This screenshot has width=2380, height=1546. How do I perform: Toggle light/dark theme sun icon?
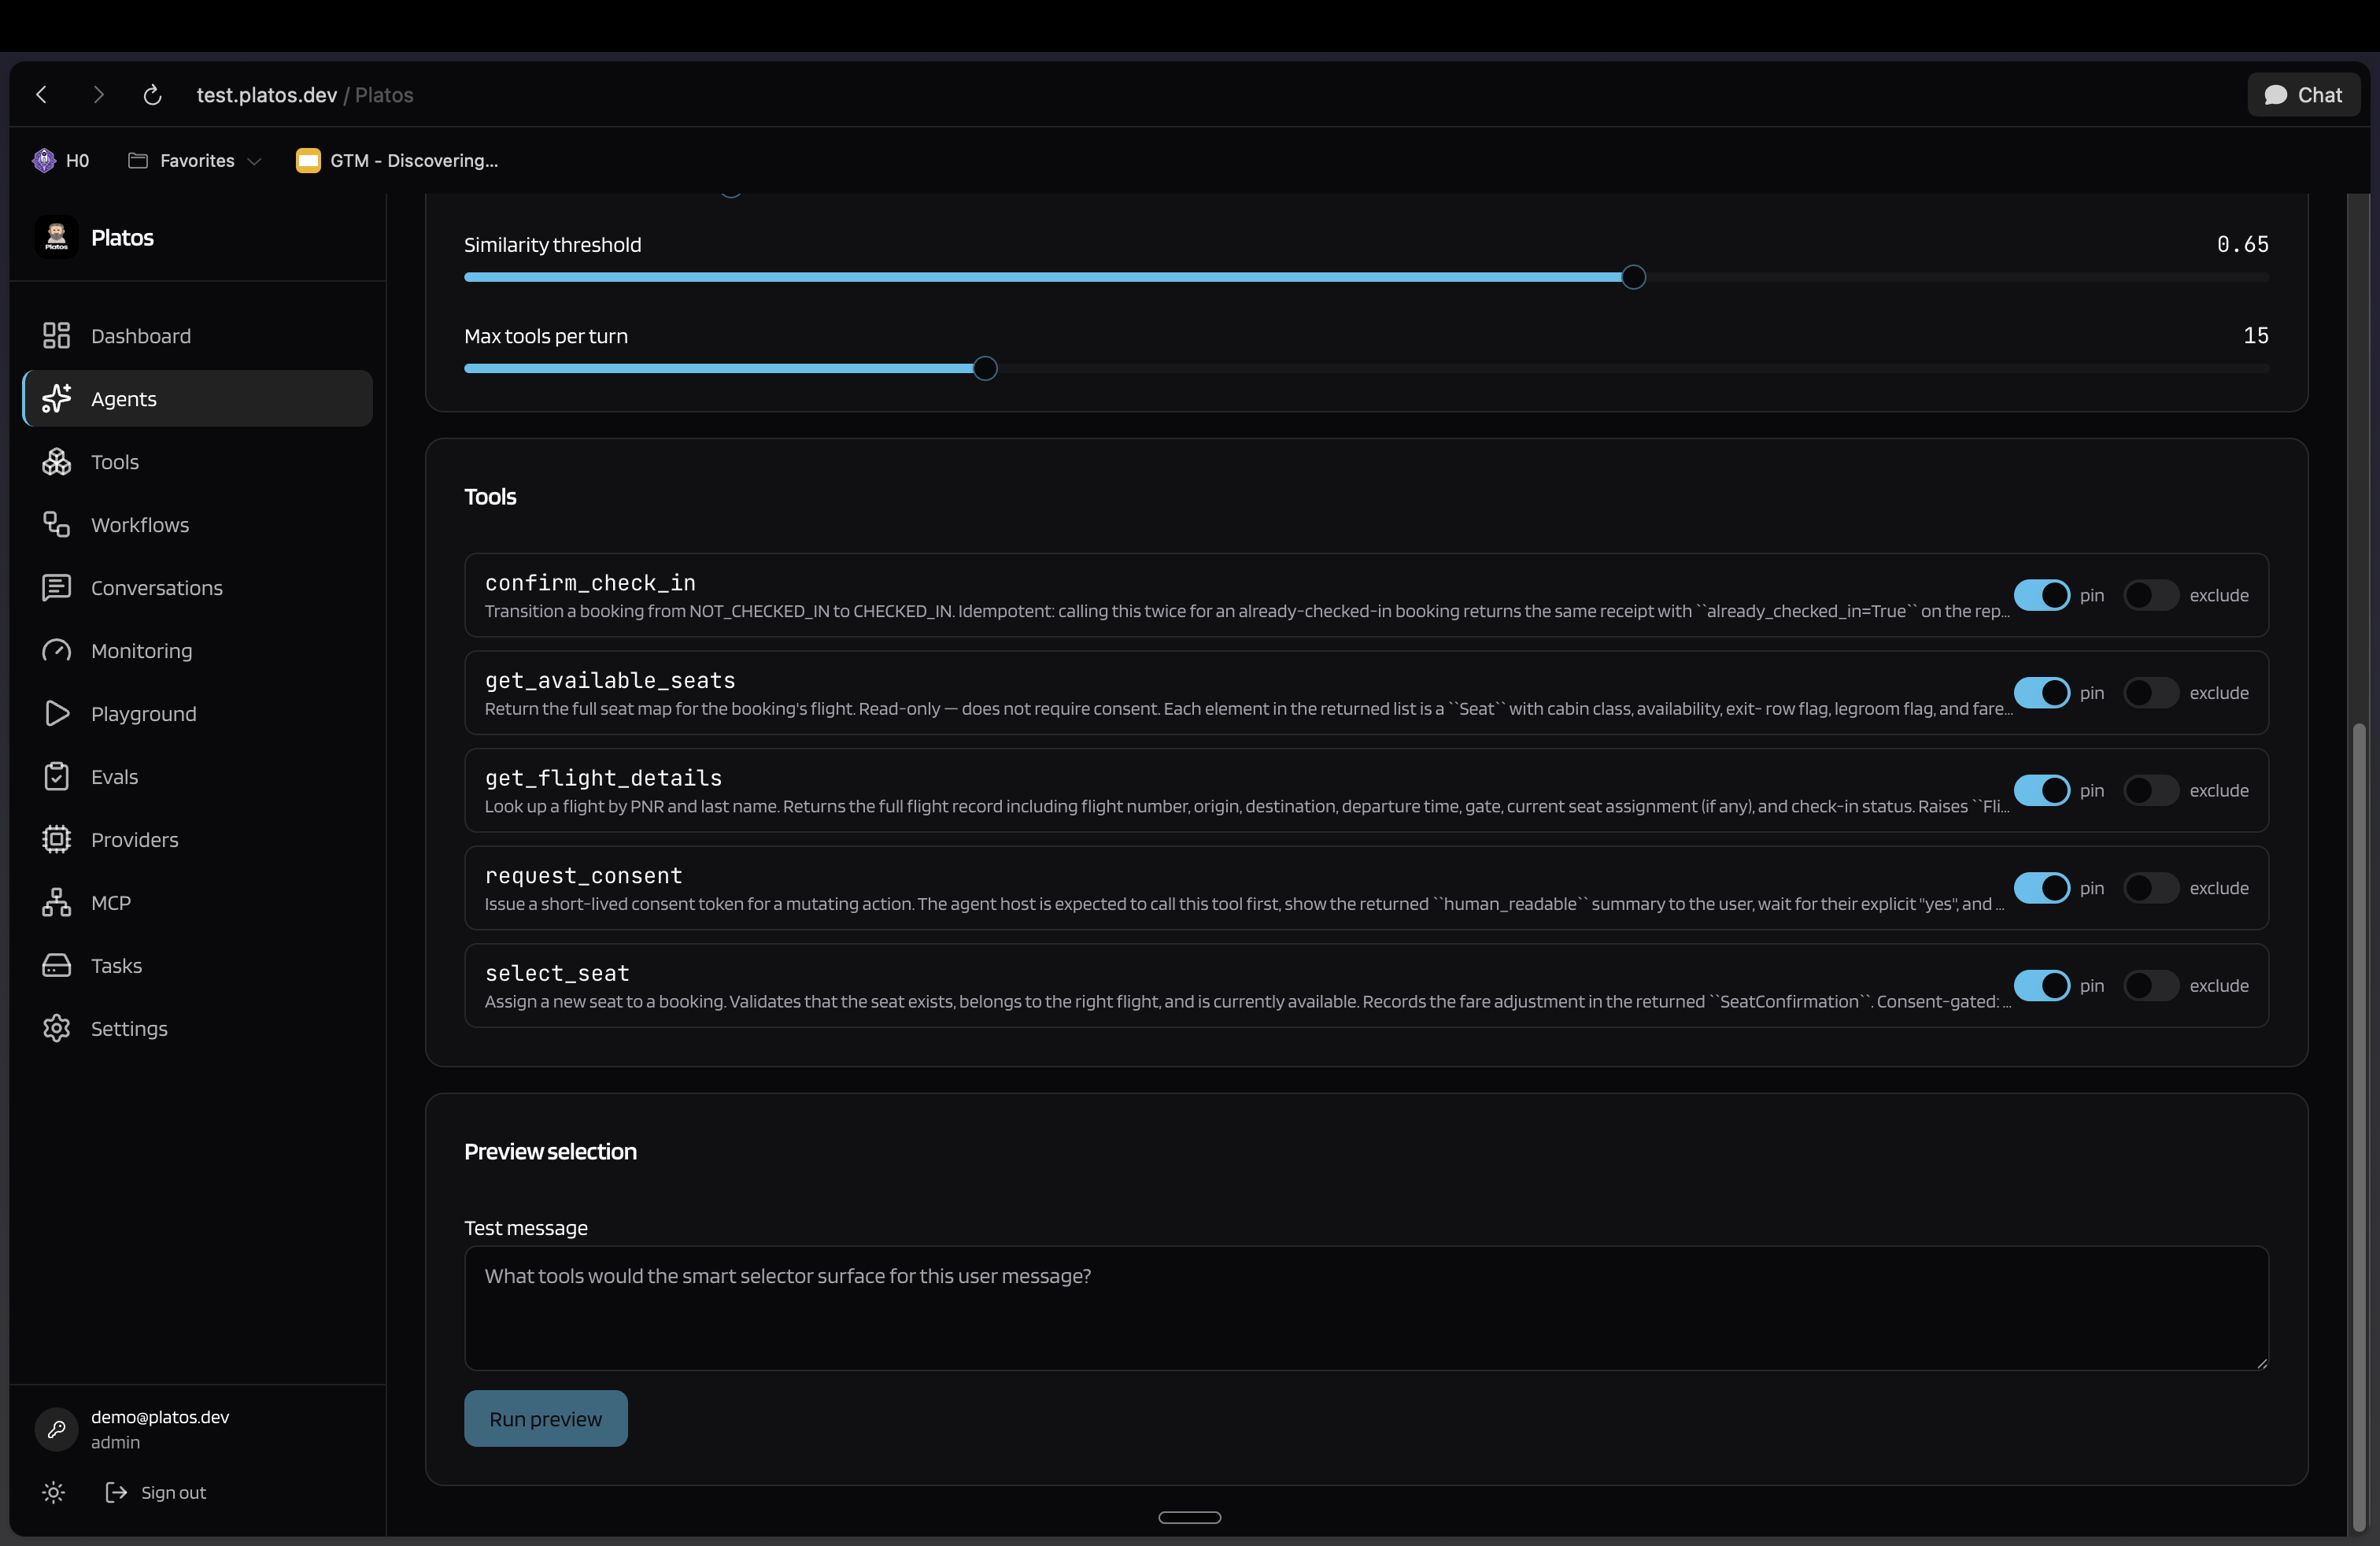[x=54, y=1492]
